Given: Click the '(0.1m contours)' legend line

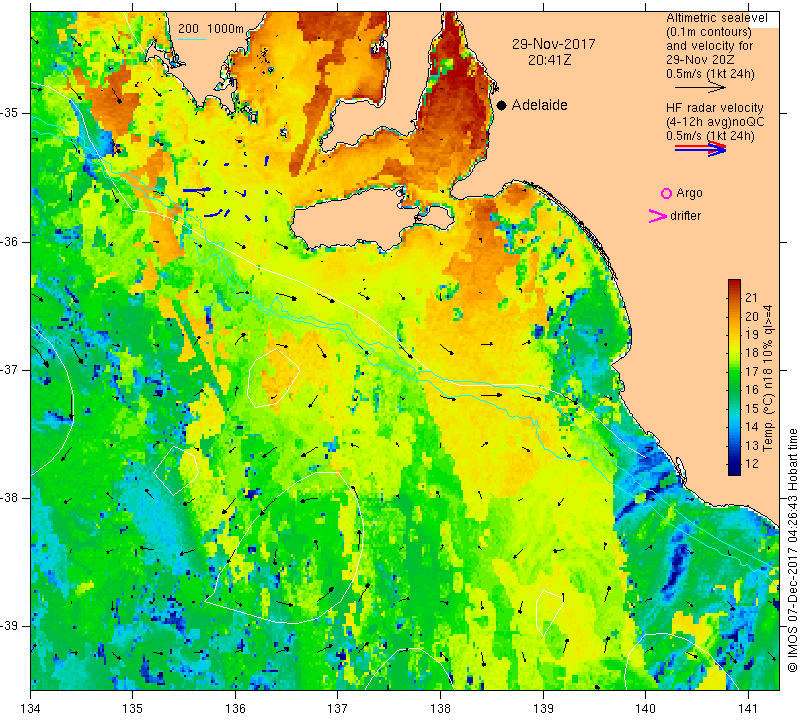Looking at the screenshot, I should (708, 32).
